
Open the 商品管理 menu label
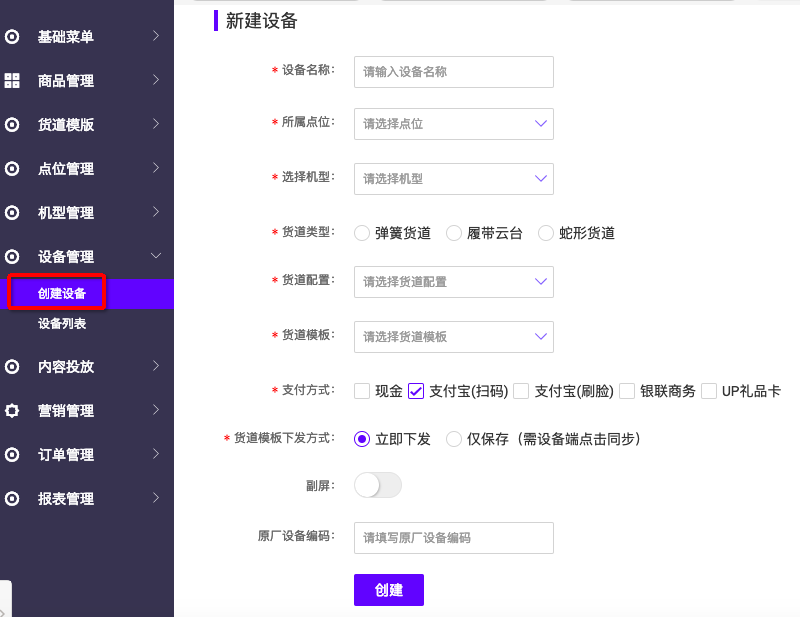click(66, 81)
